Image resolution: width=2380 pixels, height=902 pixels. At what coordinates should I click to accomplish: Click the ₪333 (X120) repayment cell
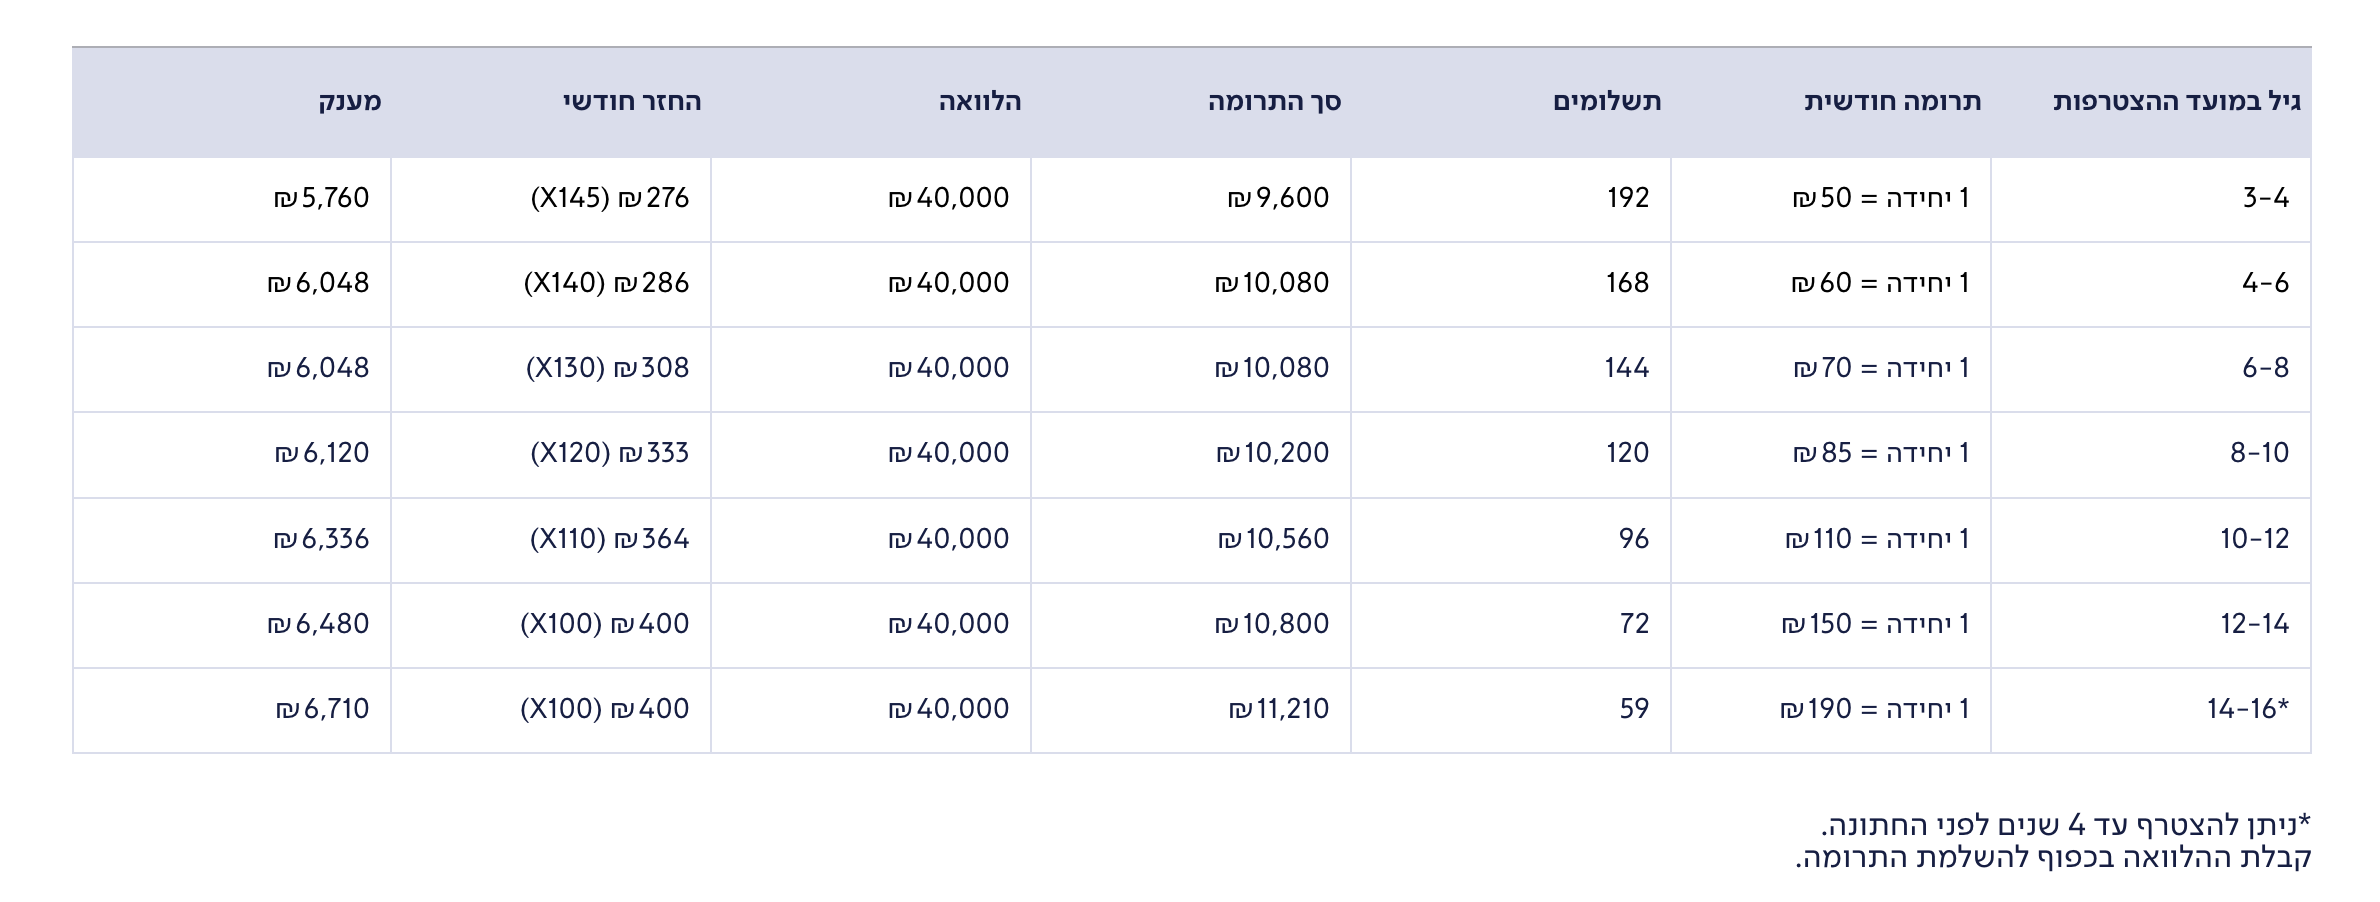pyautogui.click(x=610, y=453)
